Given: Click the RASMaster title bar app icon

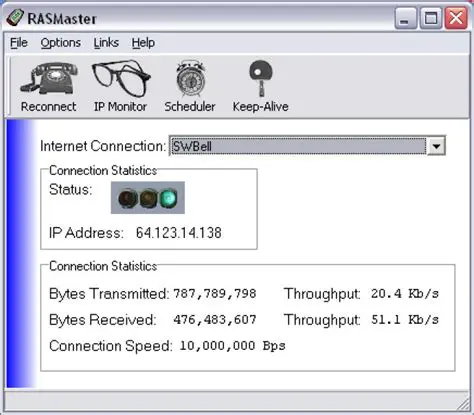Looking at the screenshot, I should tap(15, 17).
